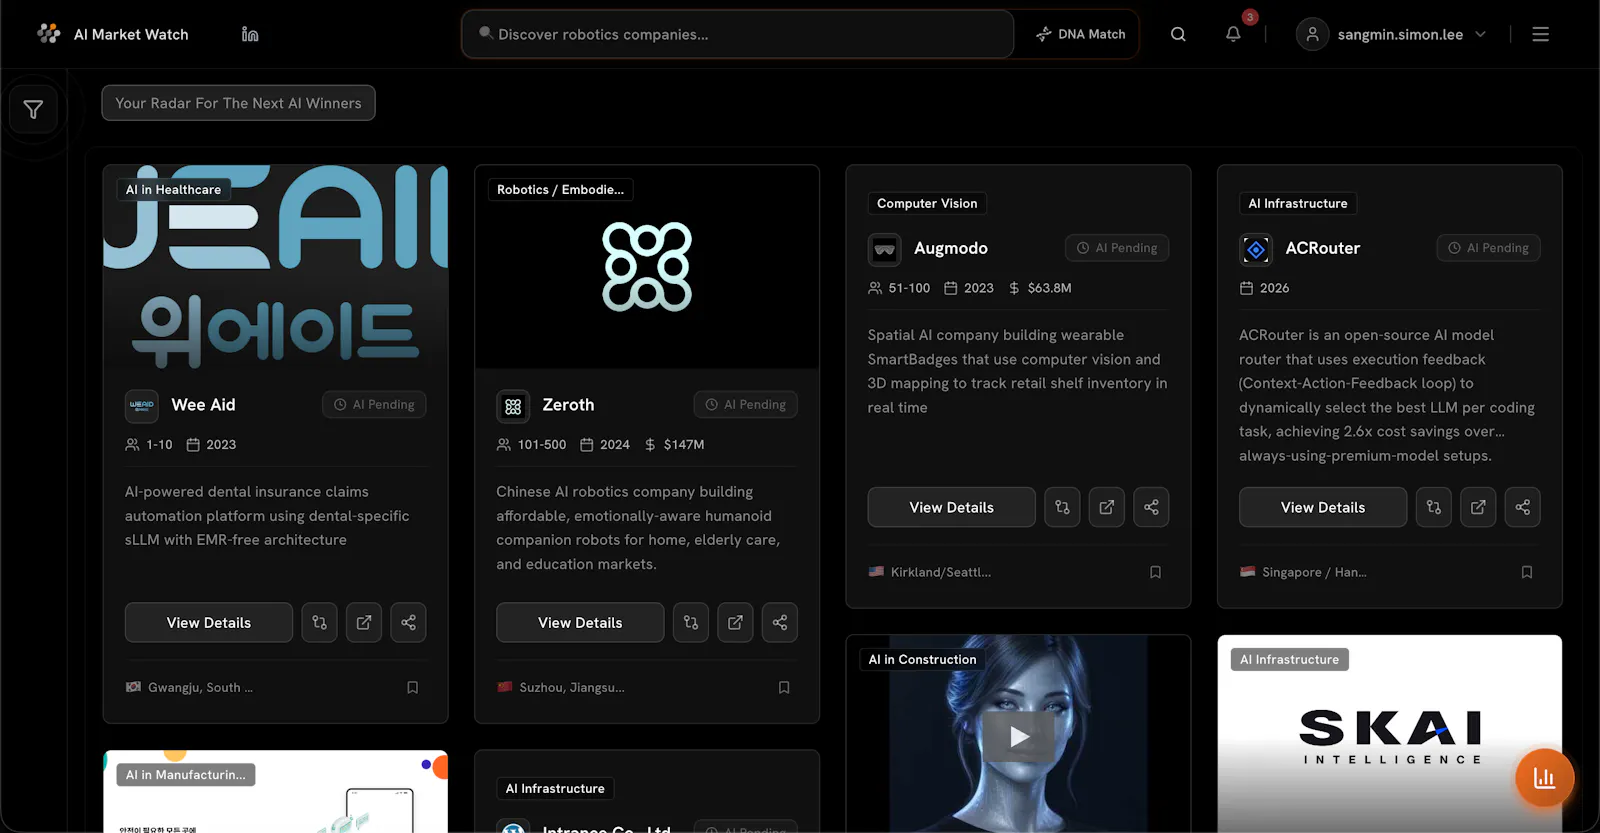Click compare icon on Augmodo card
This screenshot has width=1600, height=833.
click(1062, 507)
